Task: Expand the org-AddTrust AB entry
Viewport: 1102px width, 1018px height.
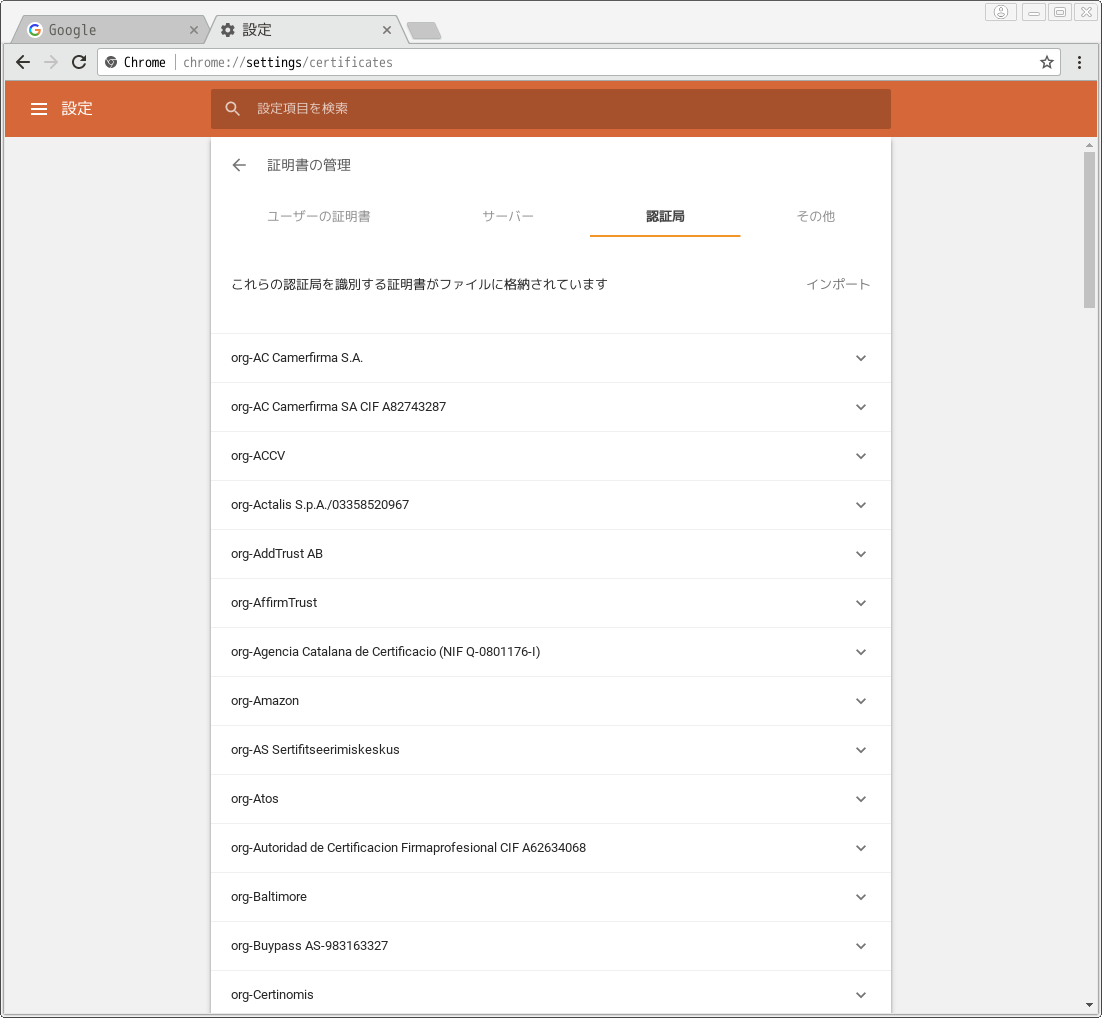Action: point(861,554)
